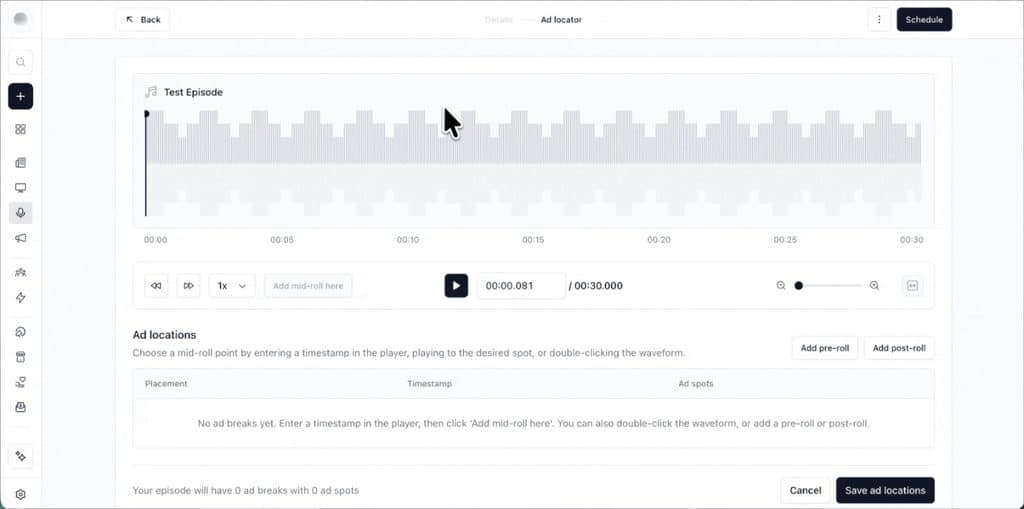Click the waveform zoom slider handle
Image resolution: width=1024 pixels, height=509 pixels.
click(x=798, y=286)
